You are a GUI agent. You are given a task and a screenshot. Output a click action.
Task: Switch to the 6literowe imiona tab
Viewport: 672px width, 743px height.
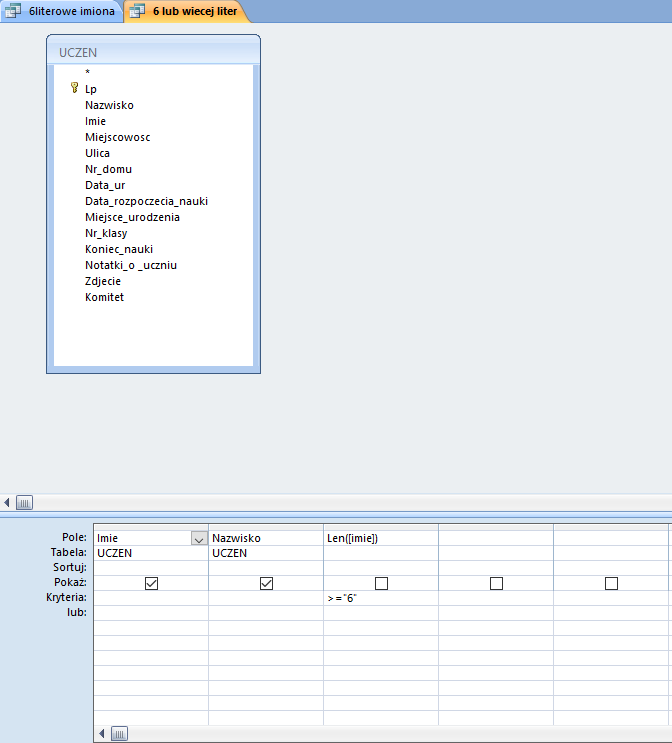[70, 11]
